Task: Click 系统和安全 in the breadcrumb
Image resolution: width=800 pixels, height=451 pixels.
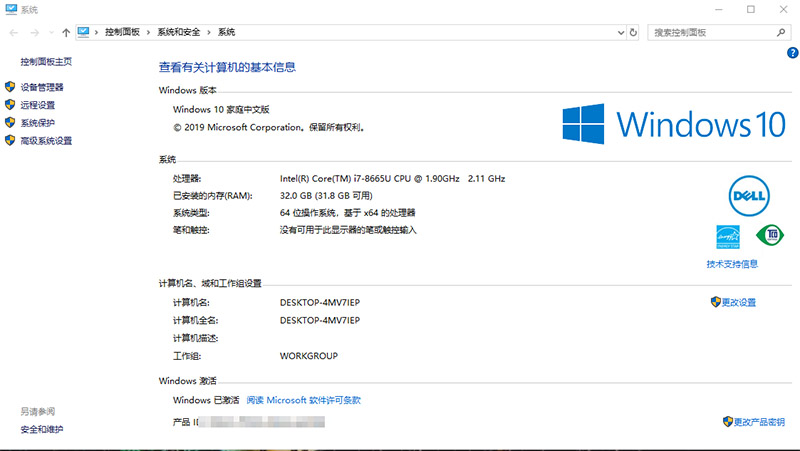Action: pos(179,32)
